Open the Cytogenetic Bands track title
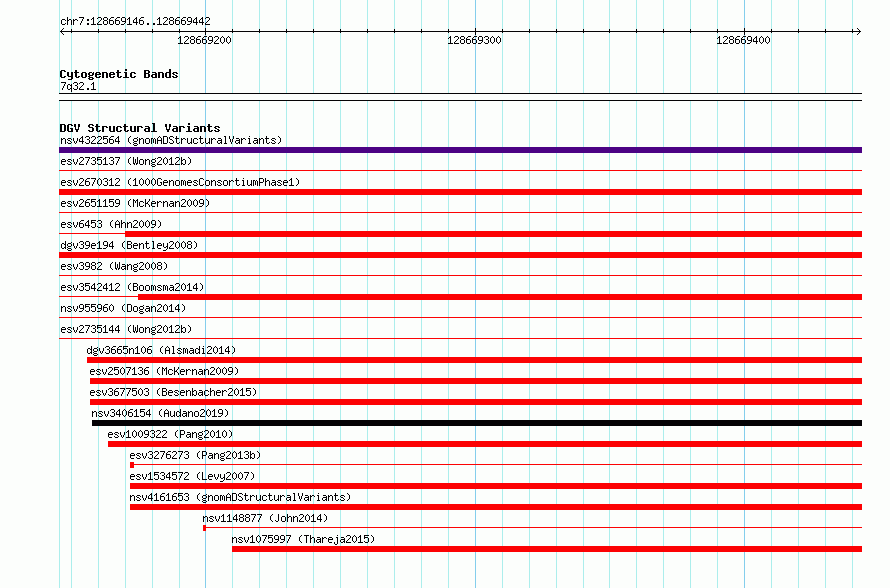This screenshot has height=588, width=890. pyautogui.click(x=119, y=74)
